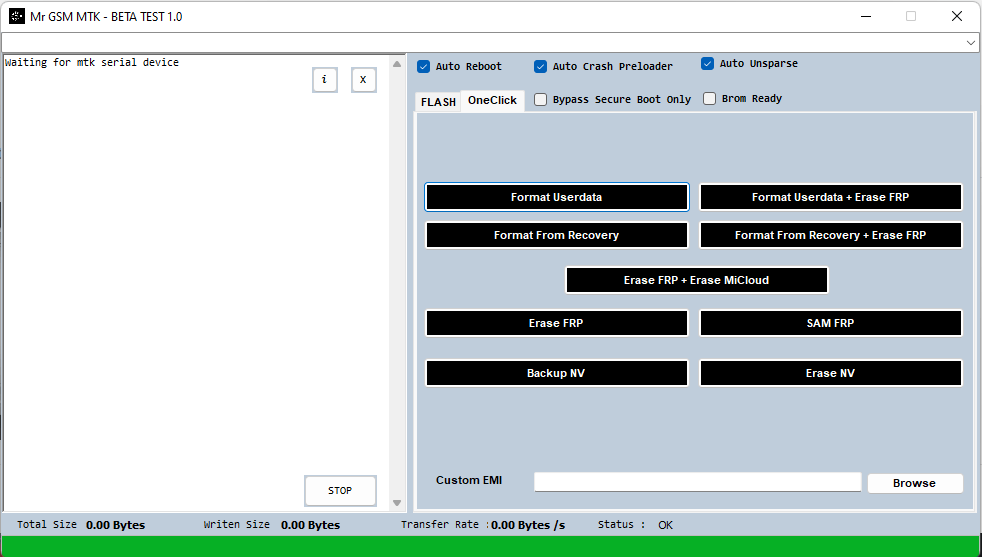Choose Format From Recovery
This screenshot has height=557, width=982.
[x=556, y=236]
